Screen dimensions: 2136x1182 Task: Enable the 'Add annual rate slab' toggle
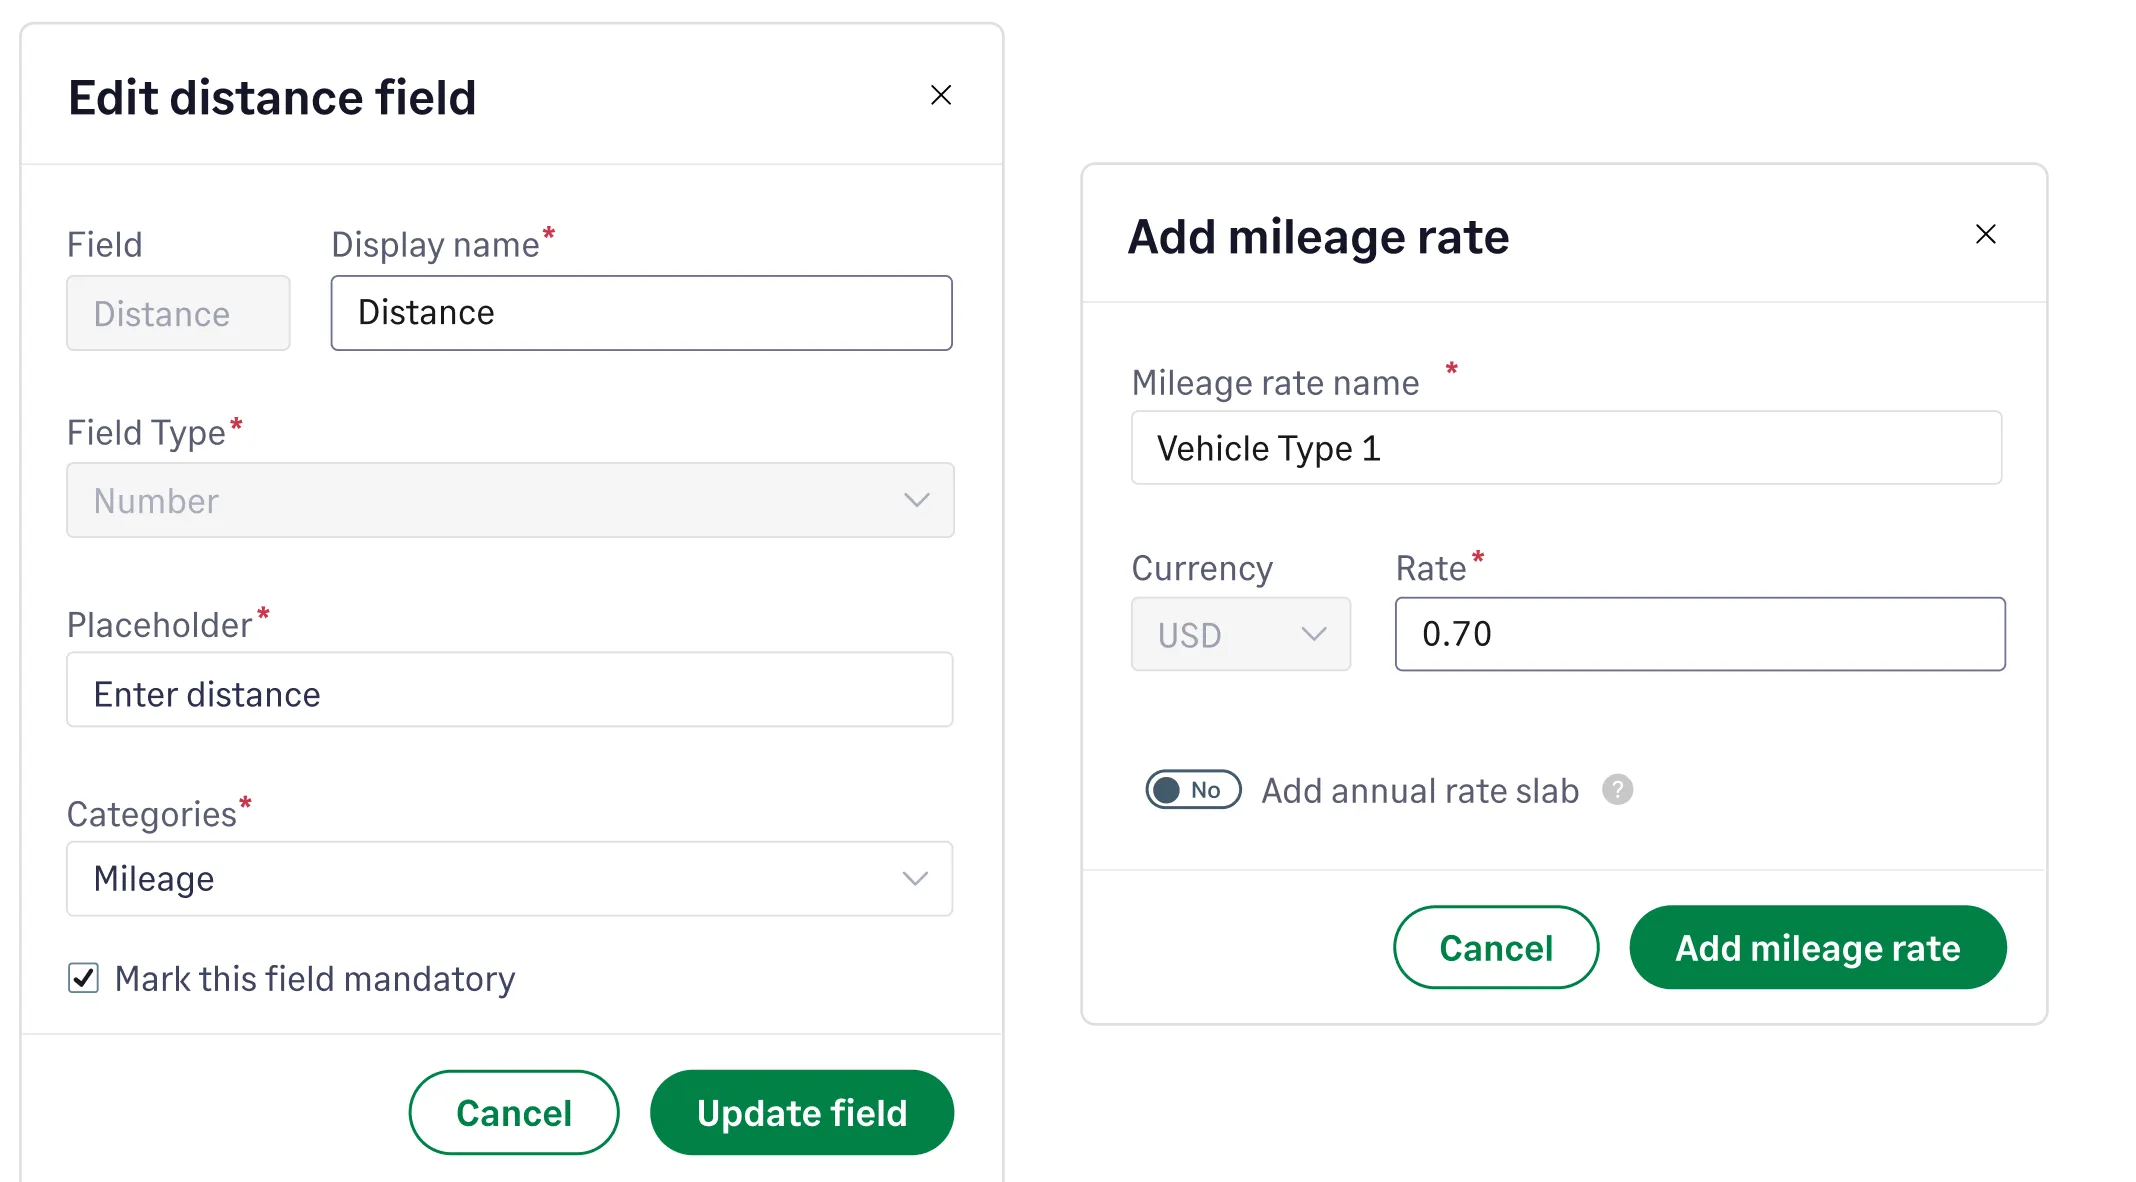point(1192,790)
